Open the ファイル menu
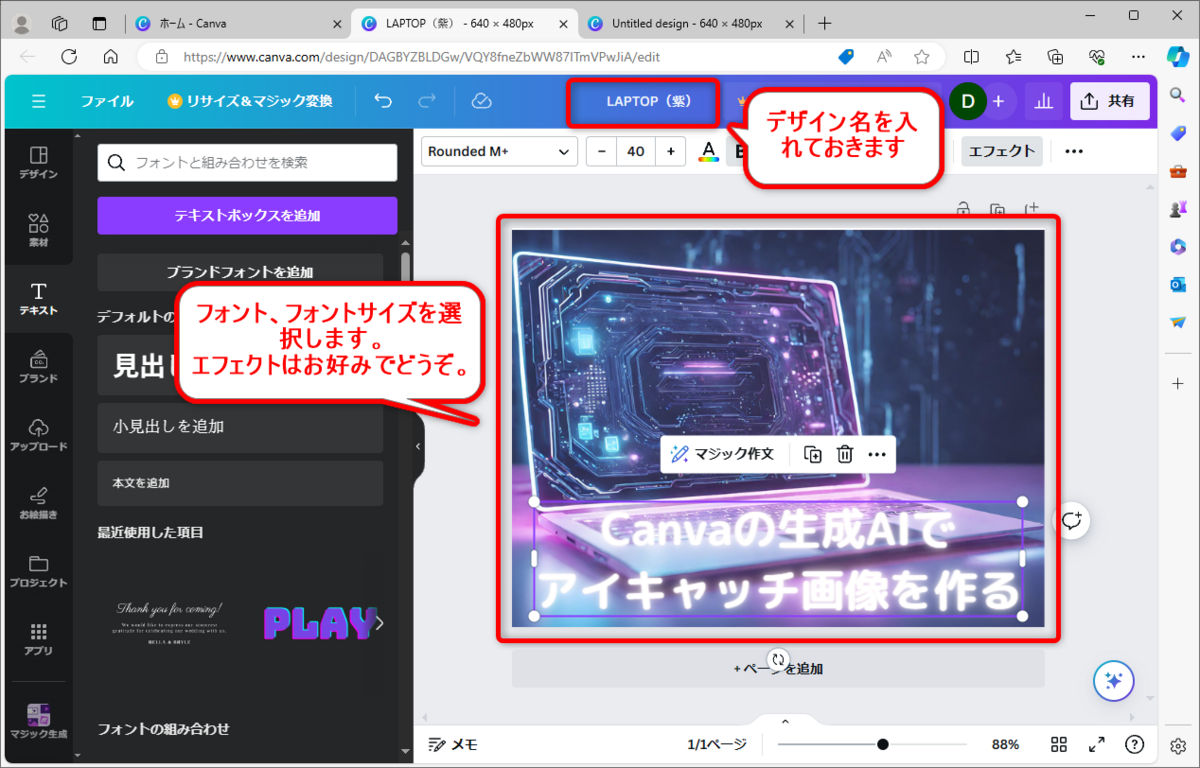Viewport: 1200px width, 768px height. coord(107,101)
